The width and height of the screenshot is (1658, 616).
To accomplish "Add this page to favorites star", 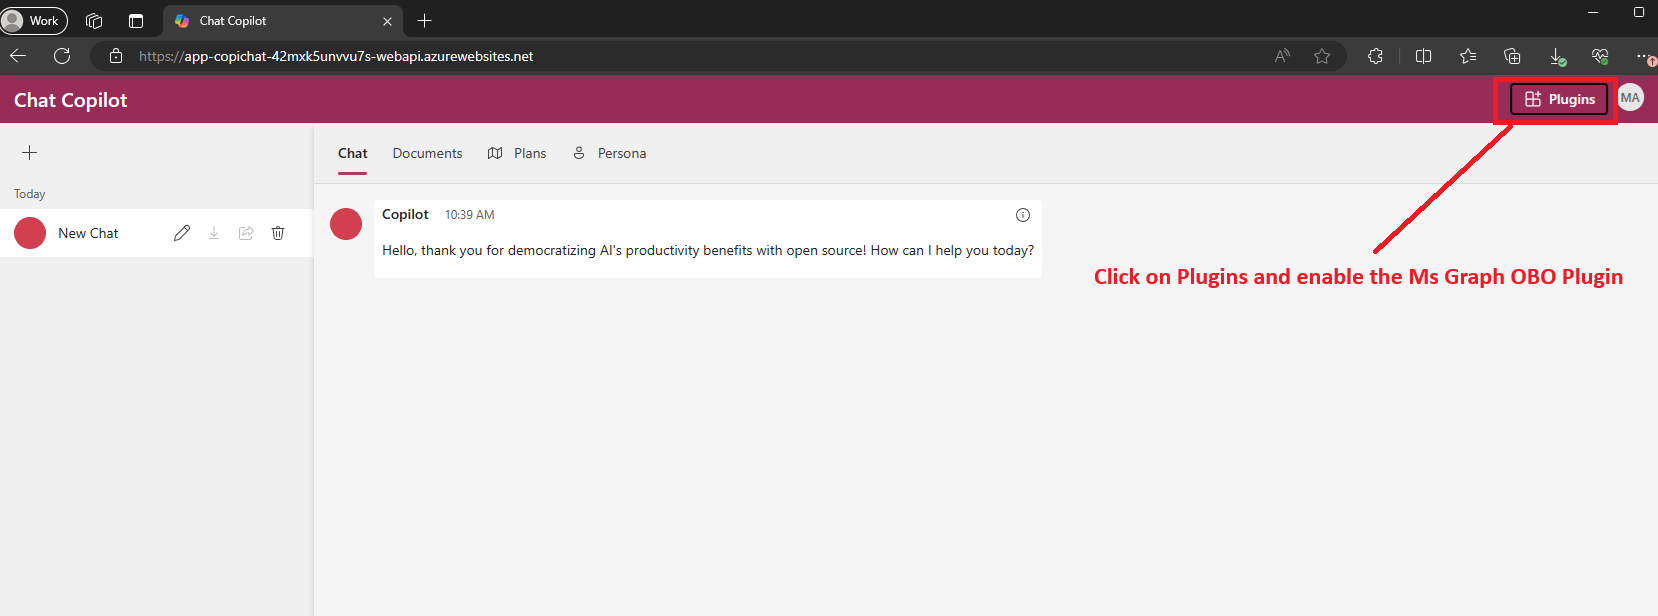I will coord(1322,56).
